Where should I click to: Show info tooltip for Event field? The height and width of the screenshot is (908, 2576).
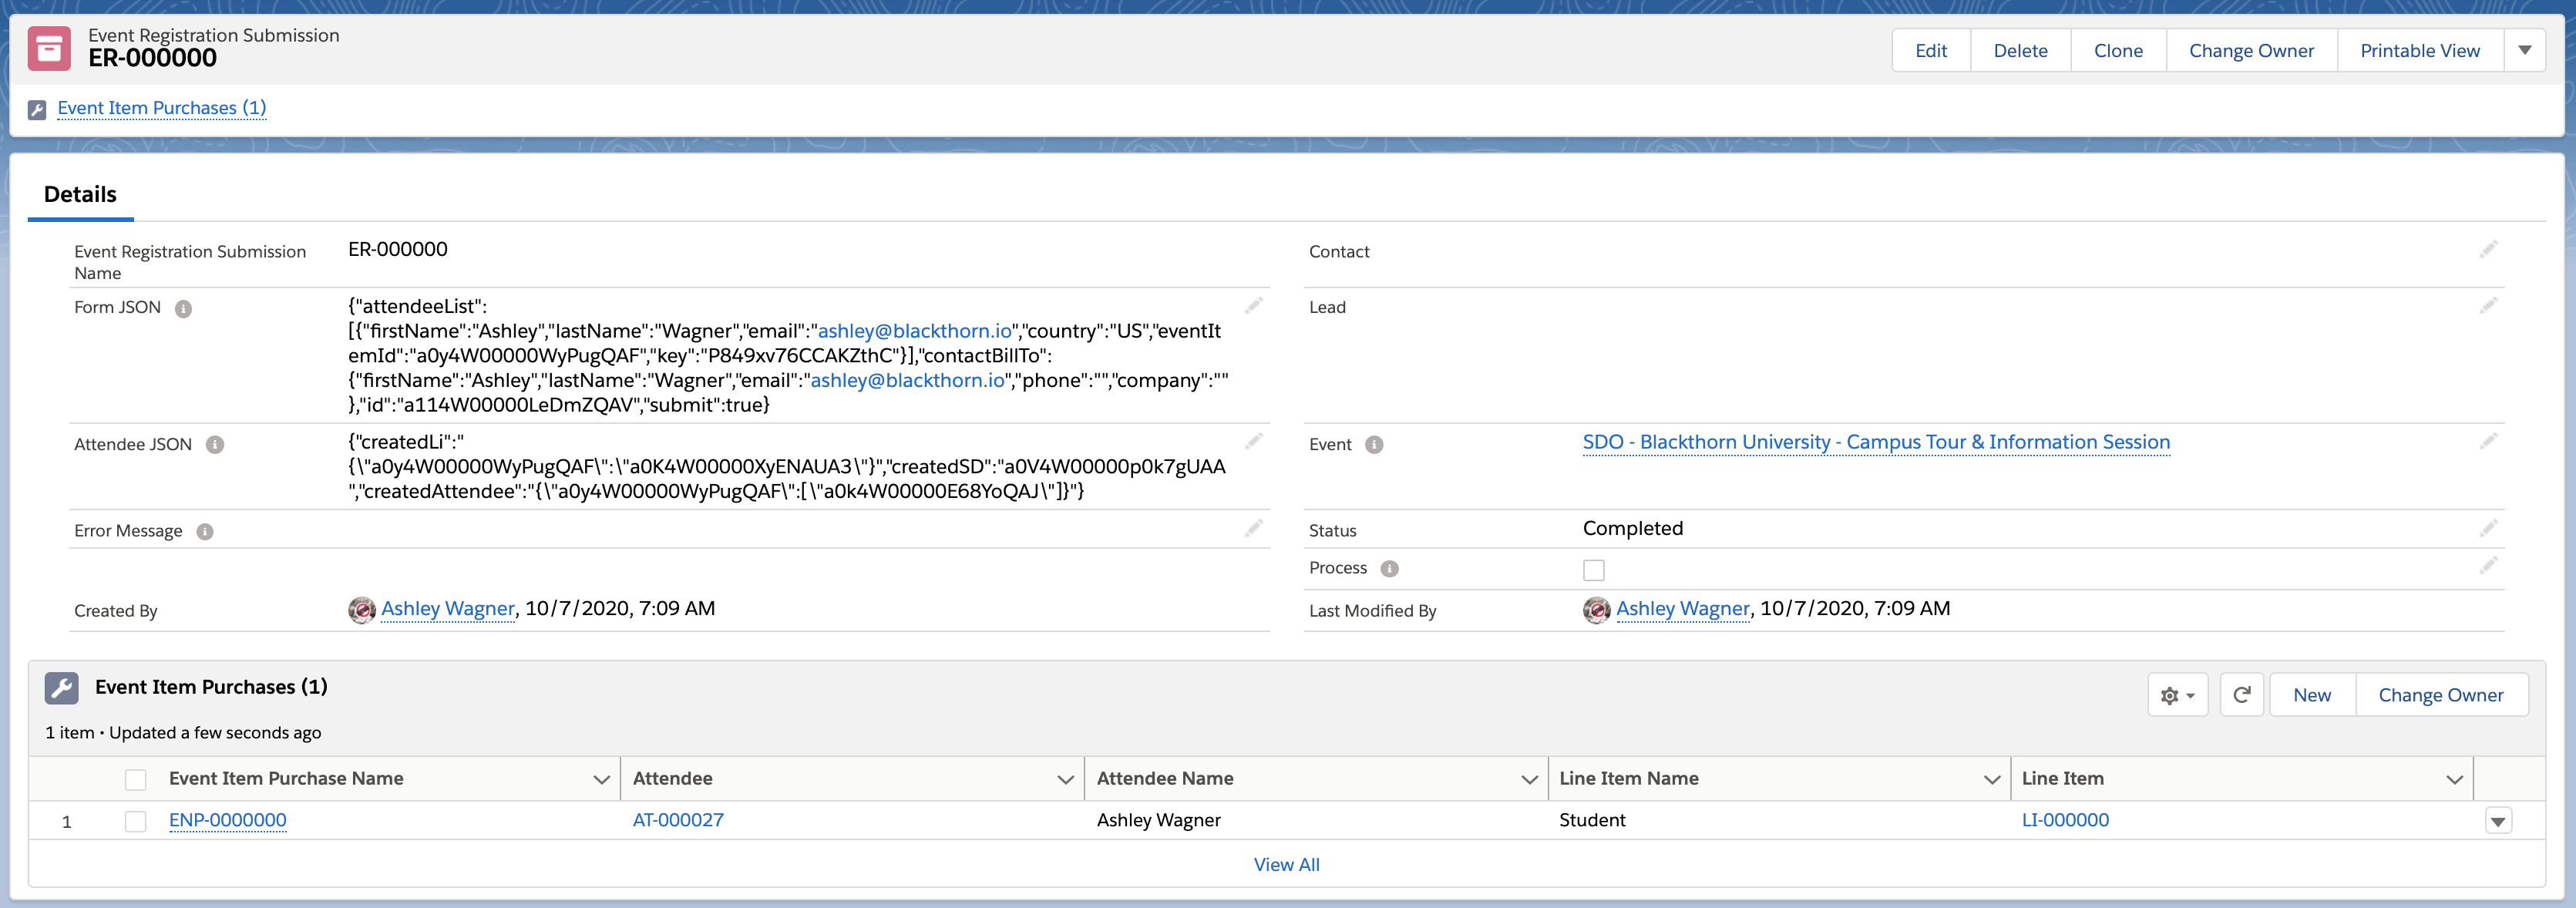(x=1374, y=445)
